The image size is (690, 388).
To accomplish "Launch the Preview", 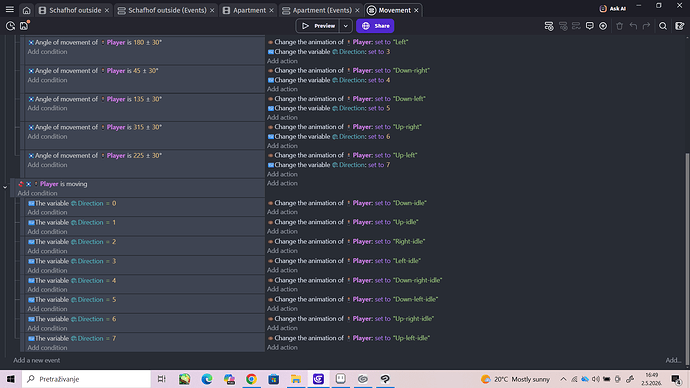I will click(318, 26).
